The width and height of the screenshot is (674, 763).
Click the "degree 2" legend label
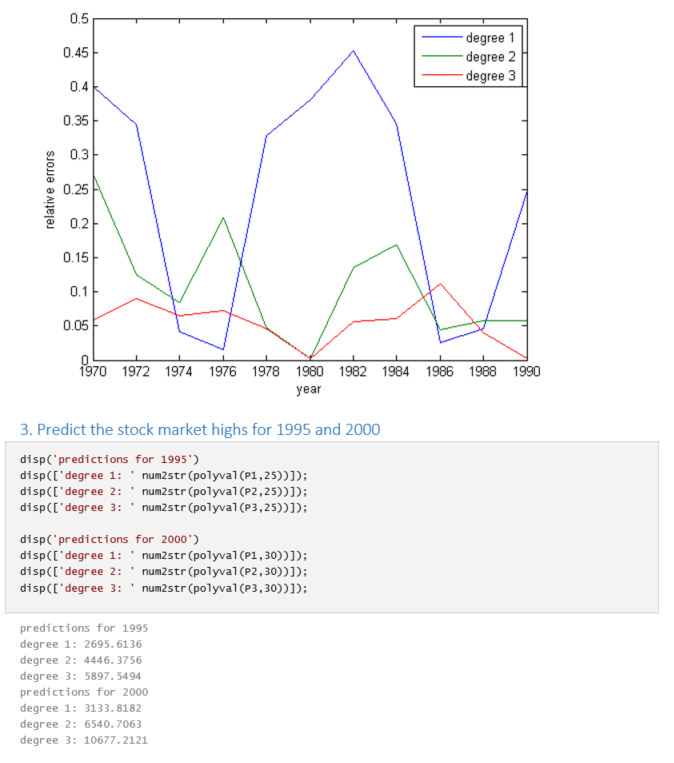(x=493, y=57)
